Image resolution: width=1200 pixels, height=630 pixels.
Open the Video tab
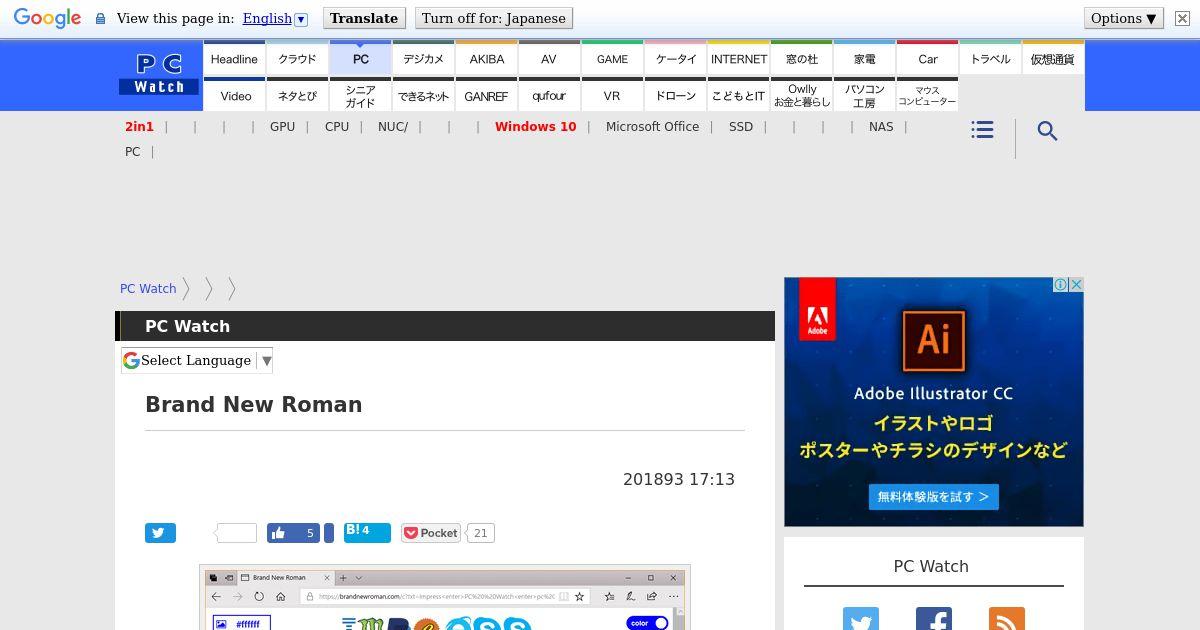pos(234,96)
